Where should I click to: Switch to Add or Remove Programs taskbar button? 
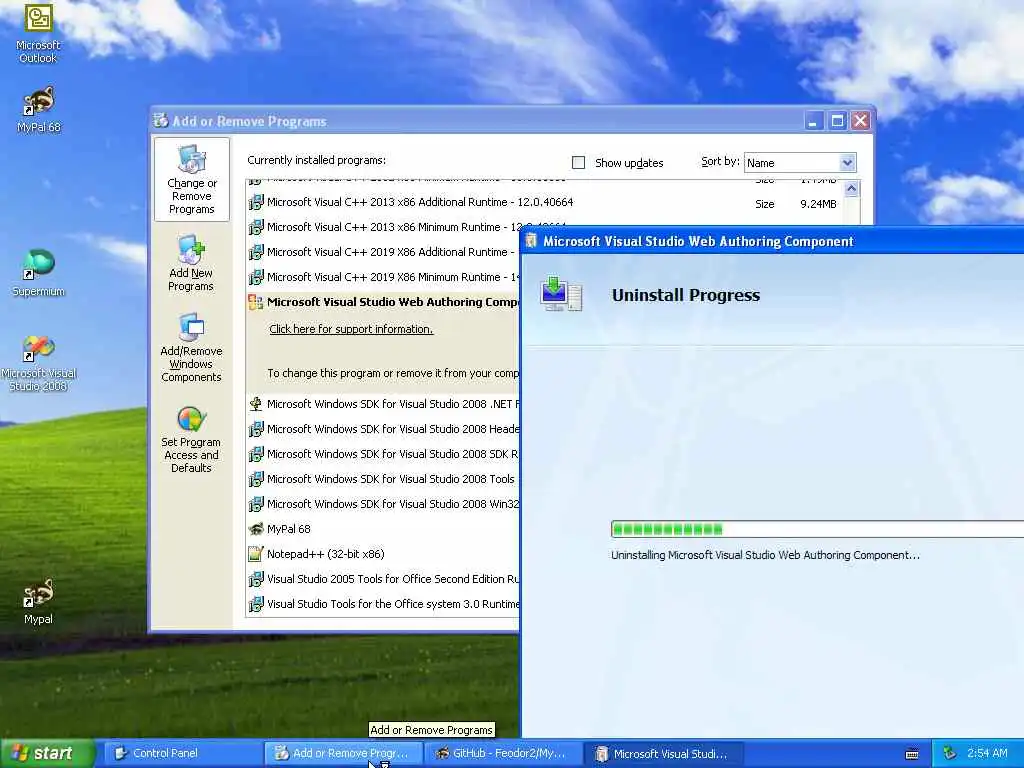344,753
